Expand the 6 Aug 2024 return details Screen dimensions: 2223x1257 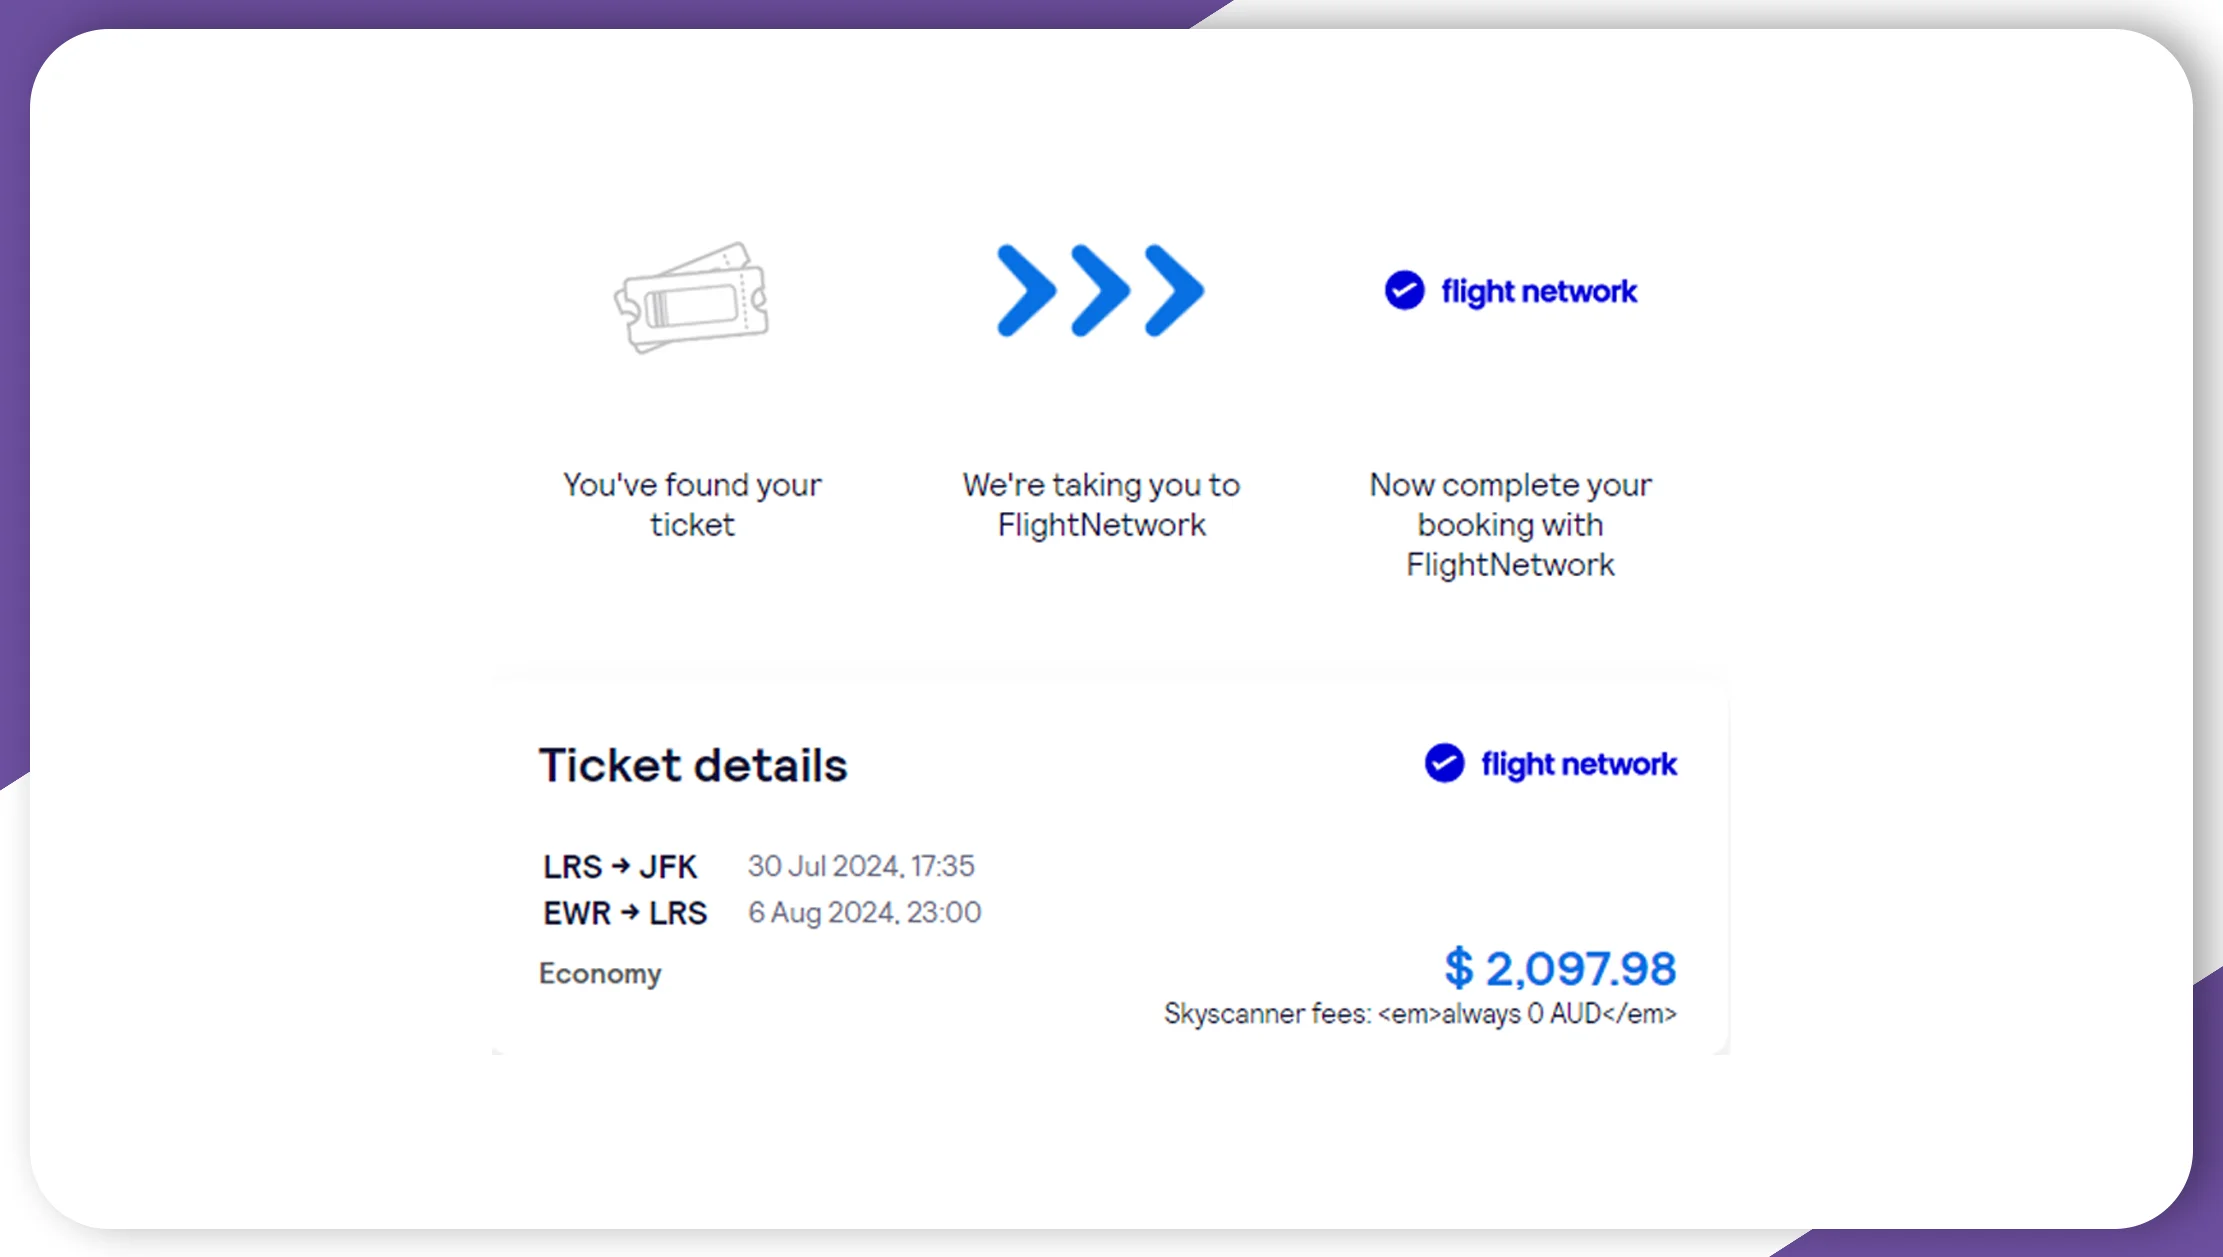point(866,912)
